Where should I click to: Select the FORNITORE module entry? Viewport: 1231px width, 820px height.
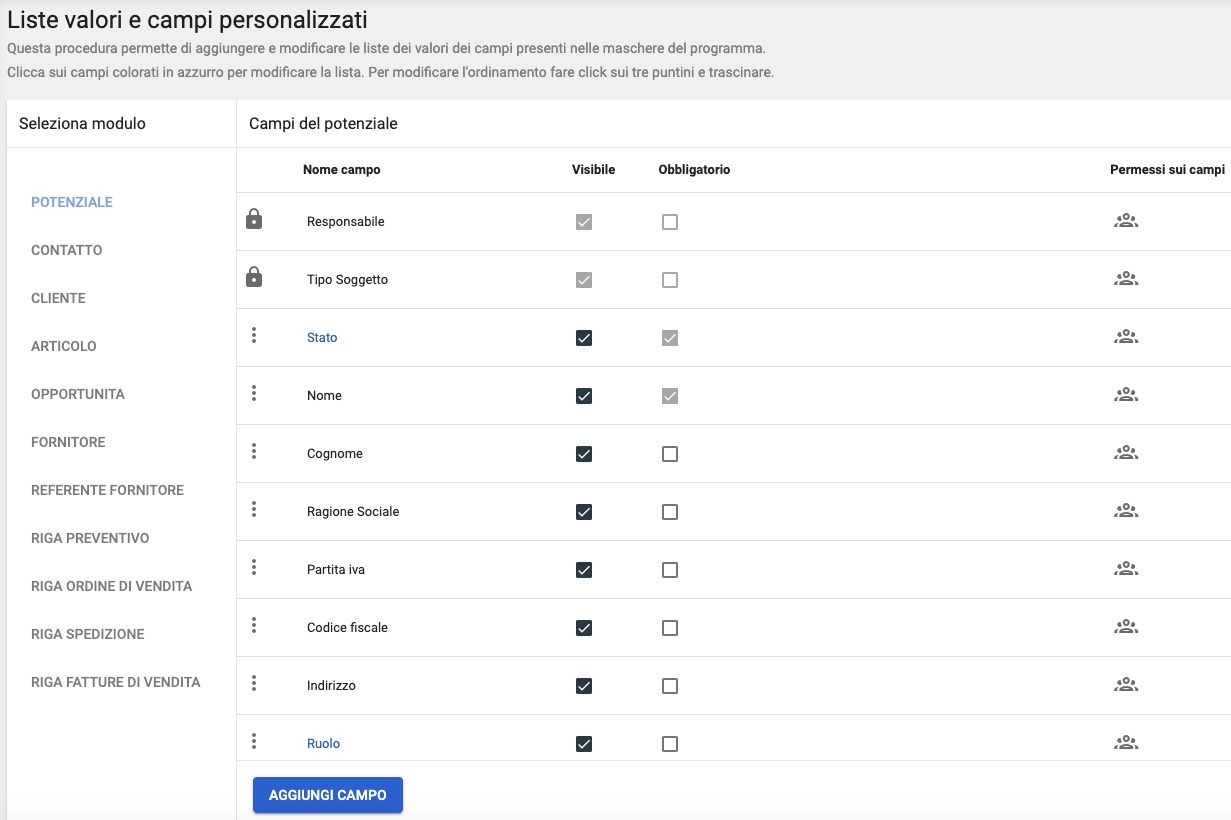(x=68, y=442)
